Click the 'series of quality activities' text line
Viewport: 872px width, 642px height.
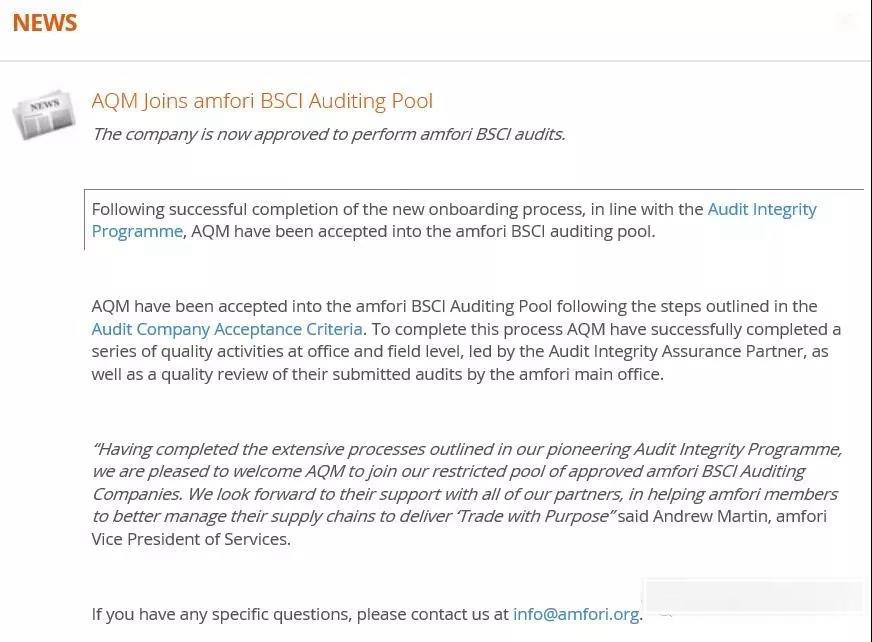[x=460, y=352]
